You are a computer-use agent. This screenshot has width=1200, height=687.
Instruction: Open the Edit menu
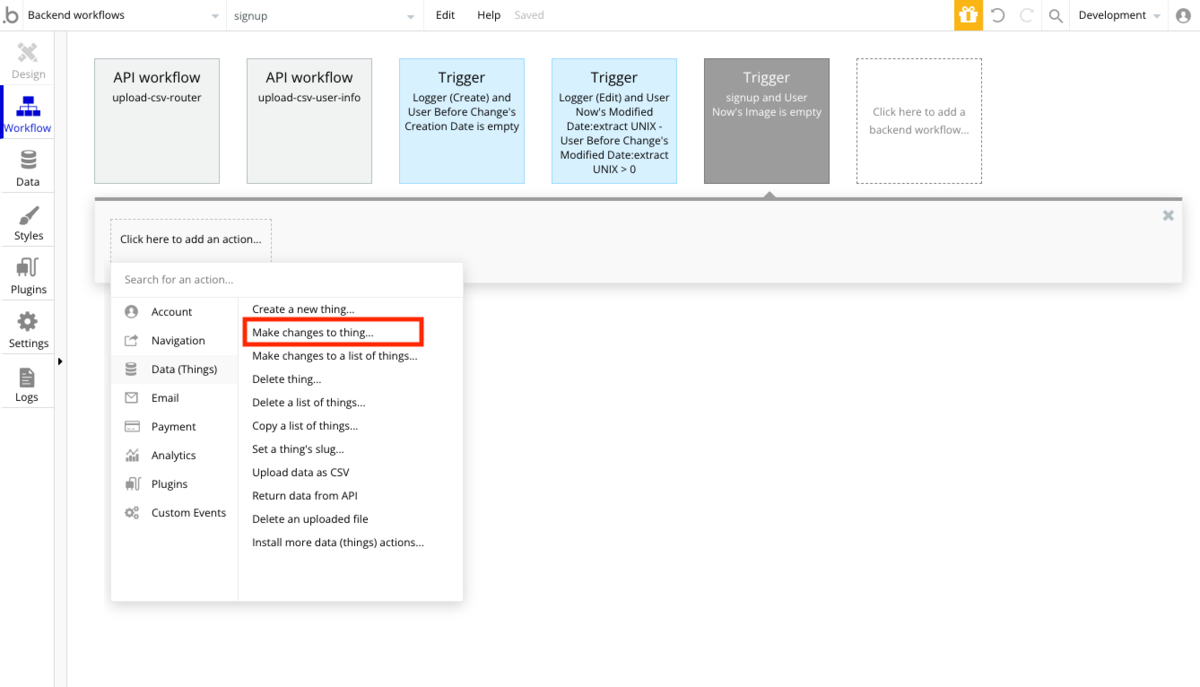click(445, 16)
